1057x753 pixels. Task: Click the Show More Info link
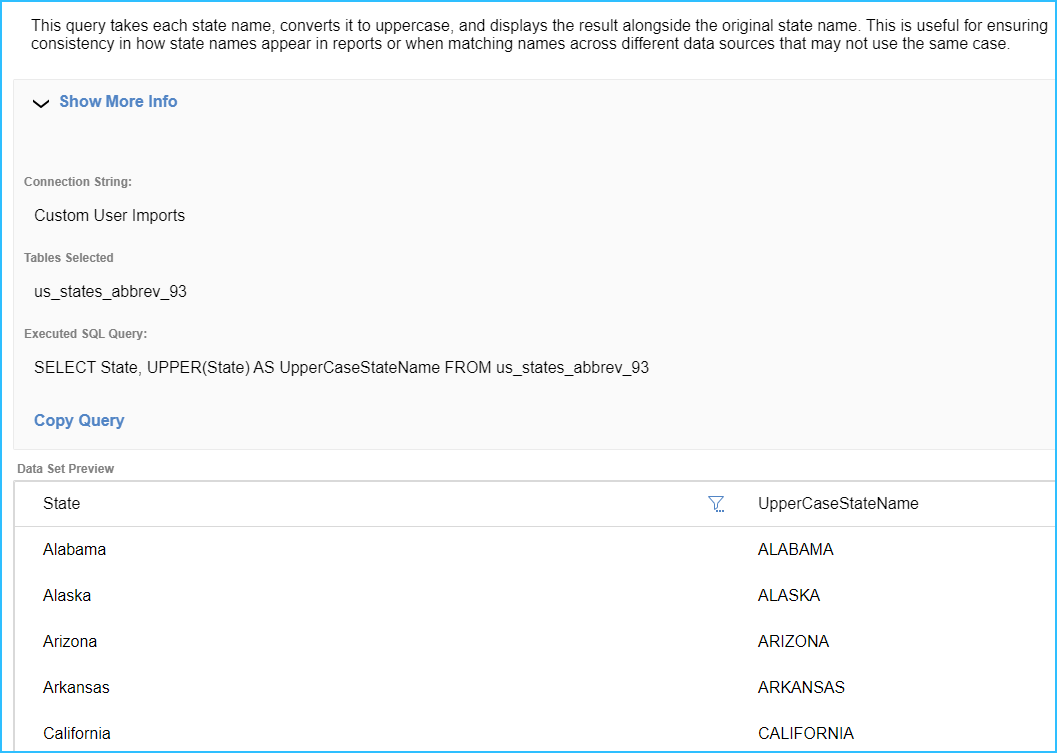tap(118, 101)
